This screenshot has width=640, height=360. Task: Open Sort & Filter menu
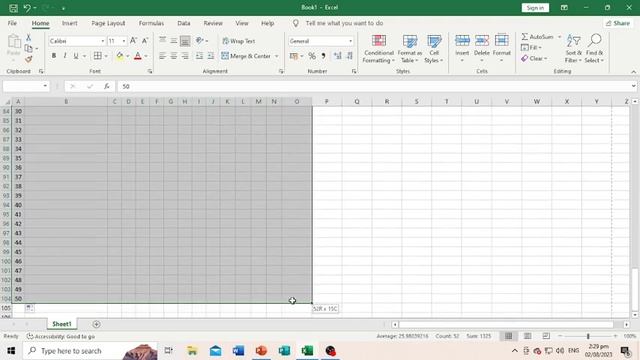tap(573, 49)
